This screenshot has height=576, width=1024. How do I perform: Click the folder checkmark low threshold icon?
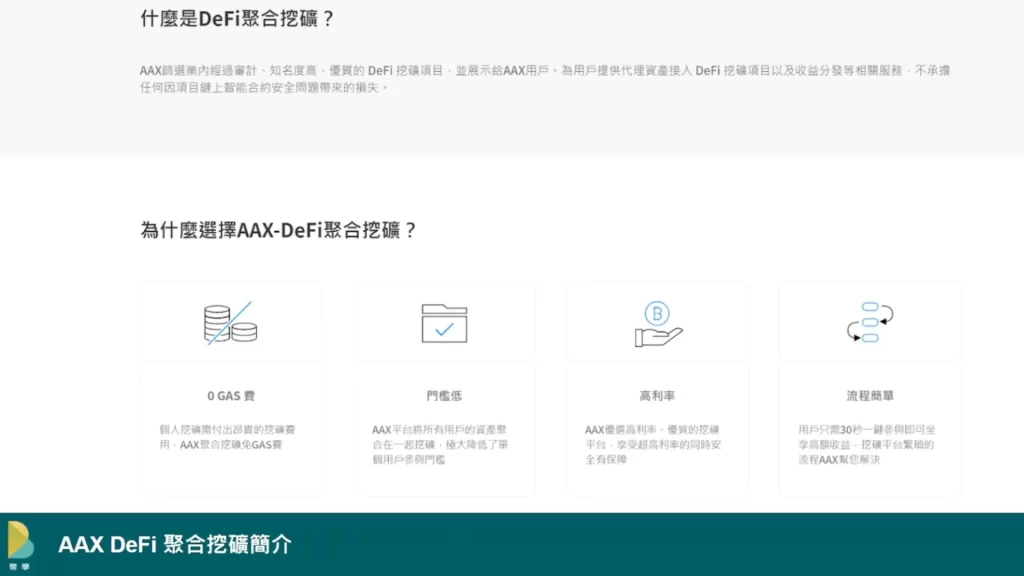[x=444, y=323]
